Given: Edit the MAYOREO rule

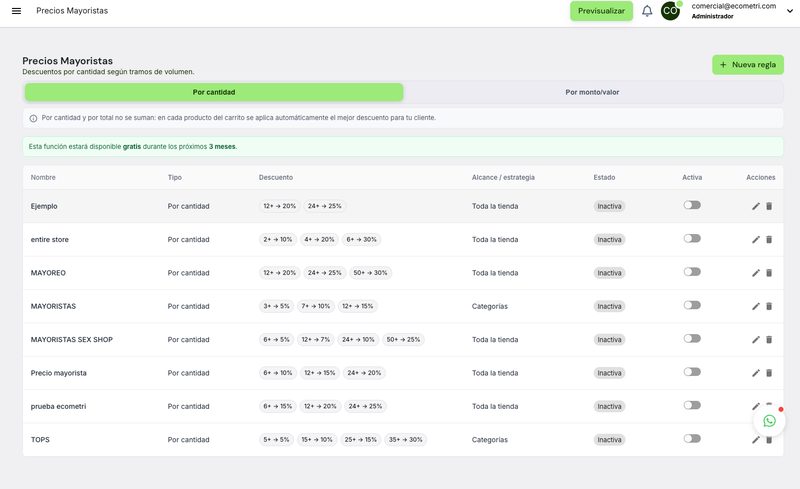Looking at the screenshot, I should 756,273.
